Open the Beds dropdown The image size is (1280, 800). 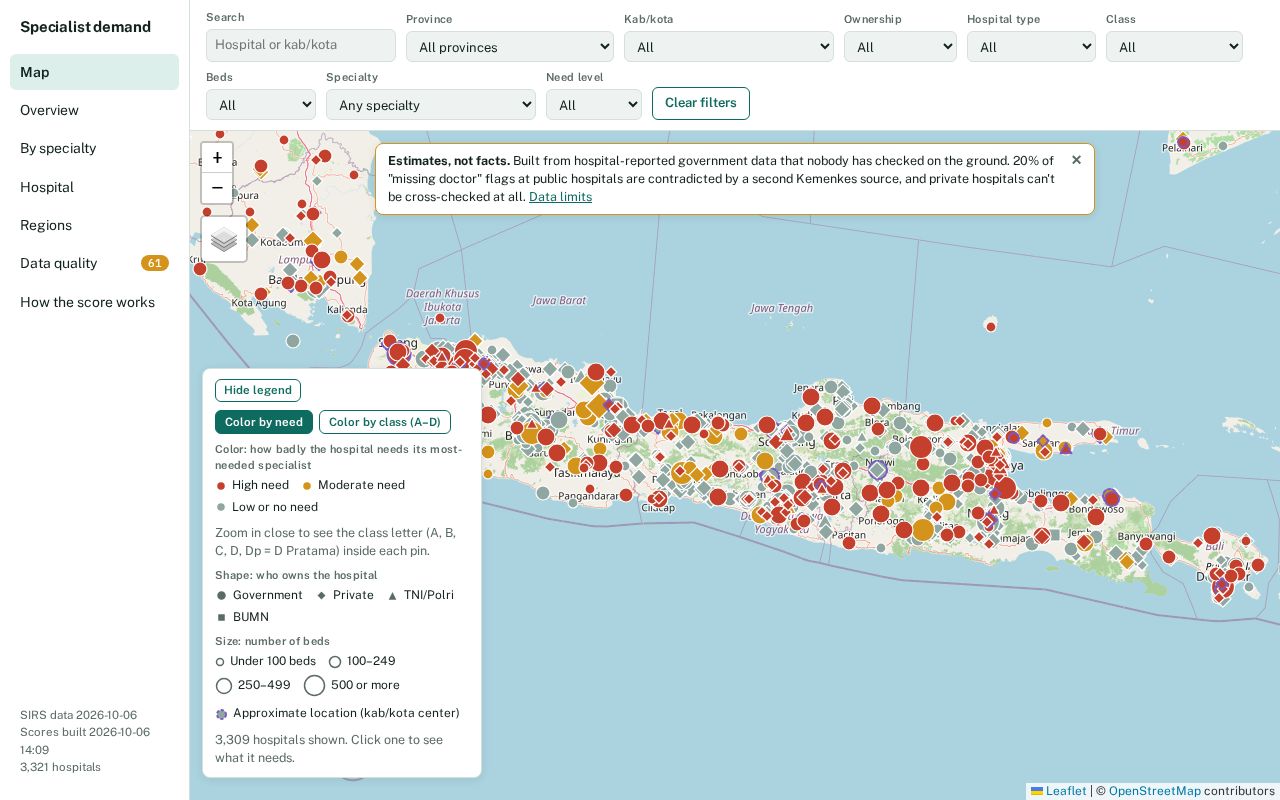(x=261, y=105)
